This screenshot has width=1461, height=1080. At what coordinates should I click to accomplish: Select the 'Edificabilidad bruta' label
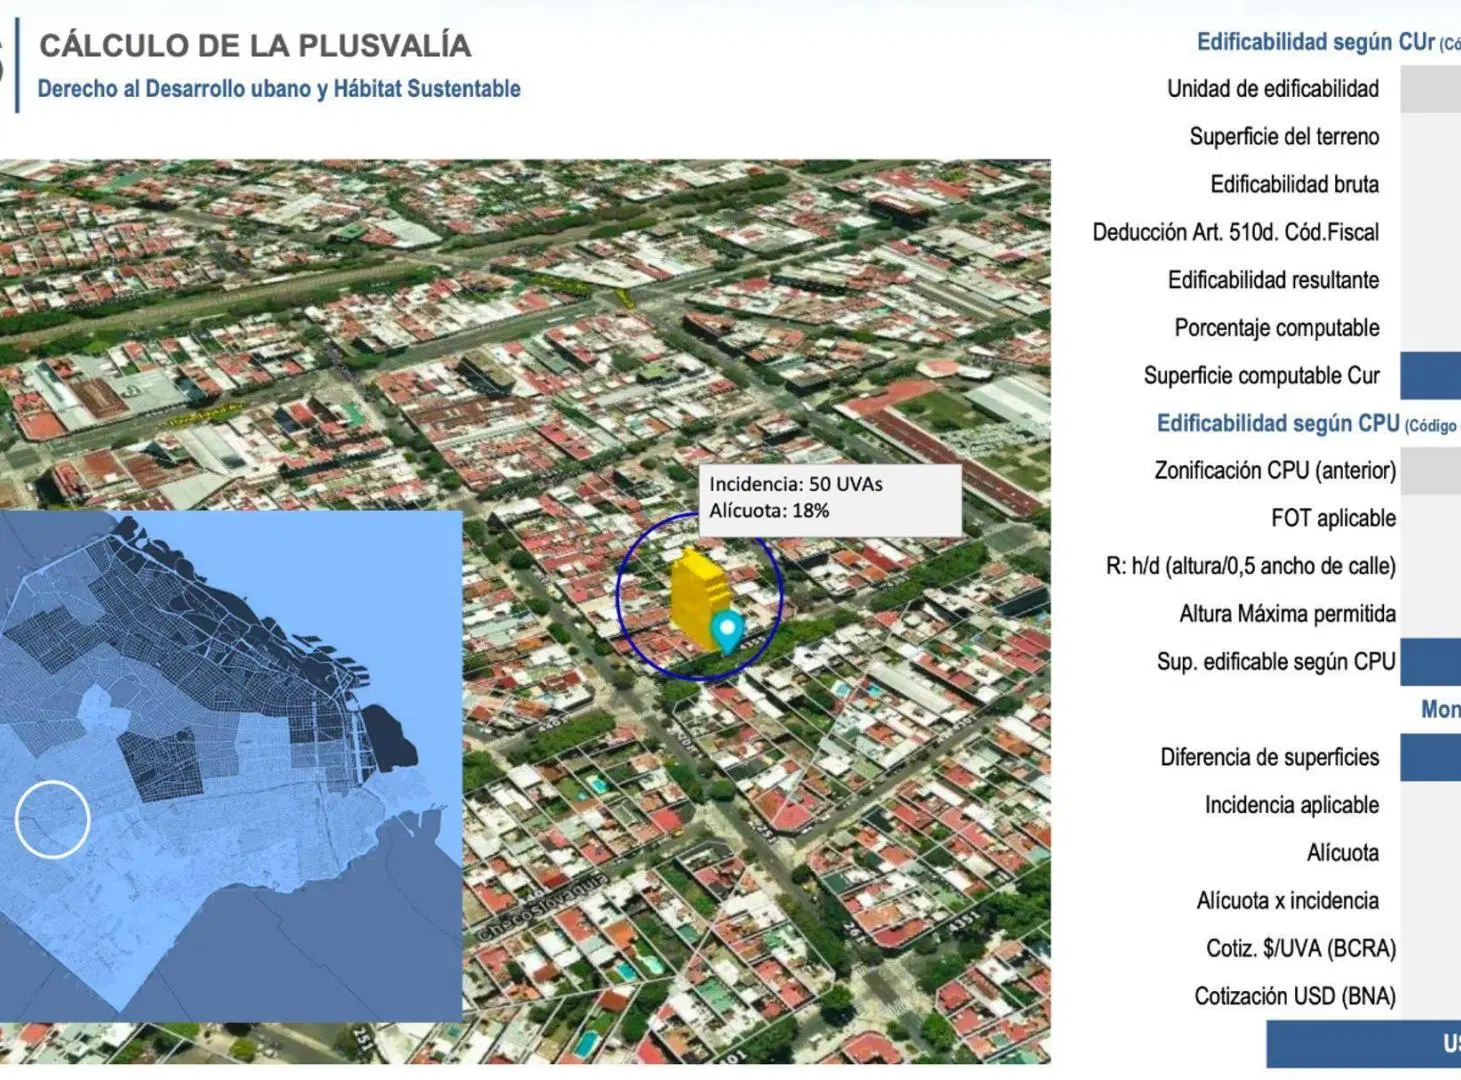click(1294, 185)
